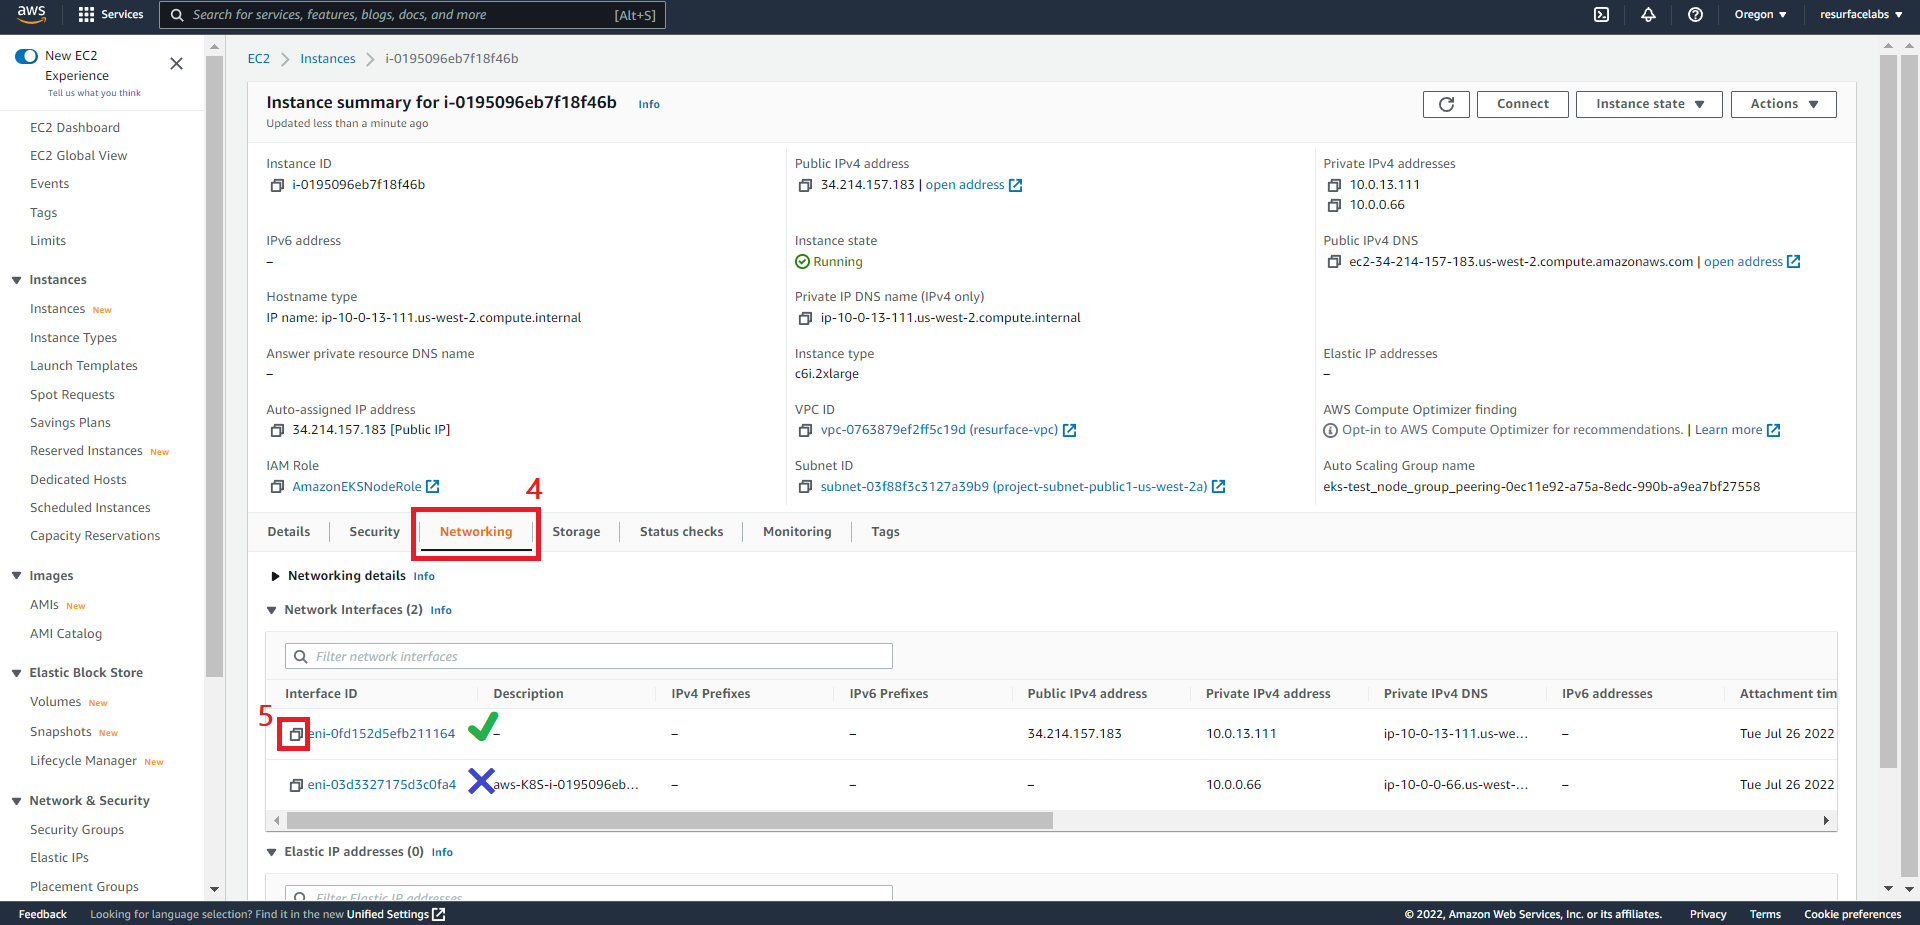The image size is (1920, 925).
Task: Copy the Instance ID value
Action: pyautogui.click(x=277, y=185)
